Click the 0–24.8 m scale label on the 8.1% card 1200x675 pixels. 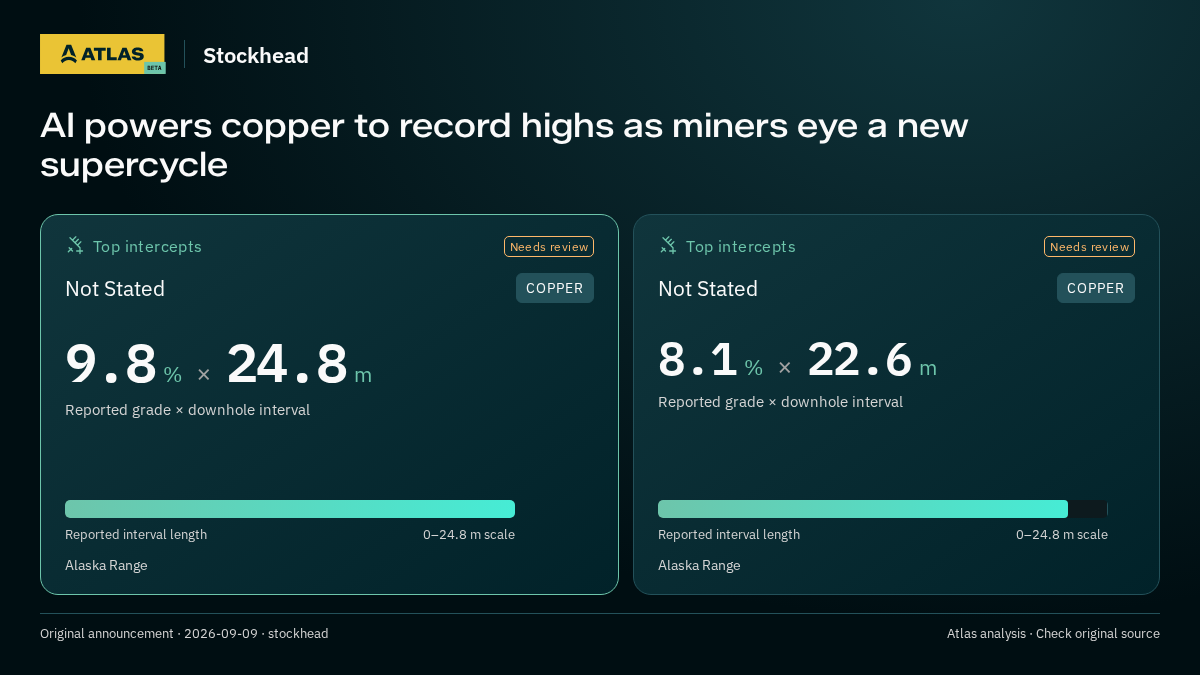click(1062, 535)
